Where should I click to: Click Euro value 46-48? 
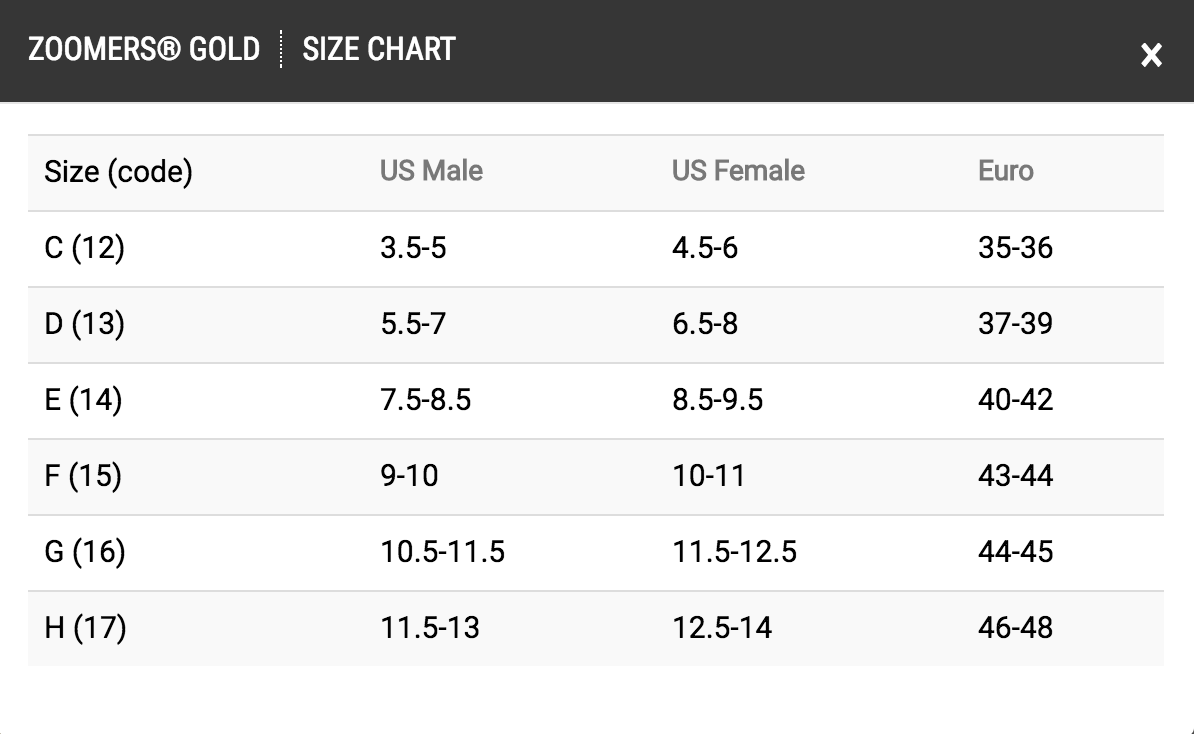[1015, 628]
